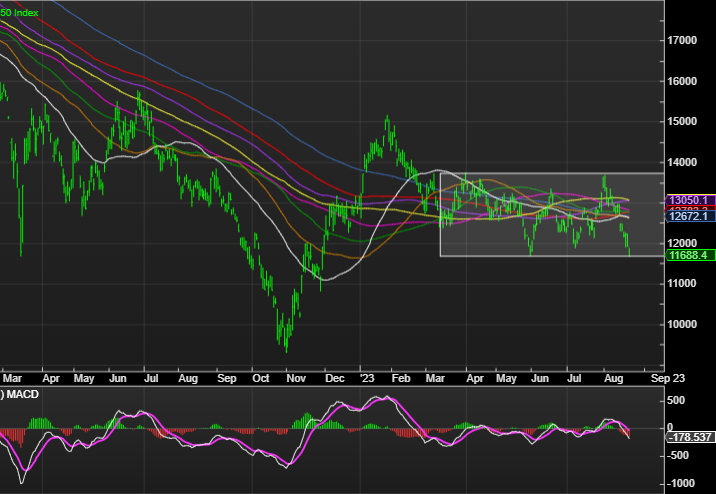
Task: Click the '50 Index' chart title label
Action: coord(19,13)
